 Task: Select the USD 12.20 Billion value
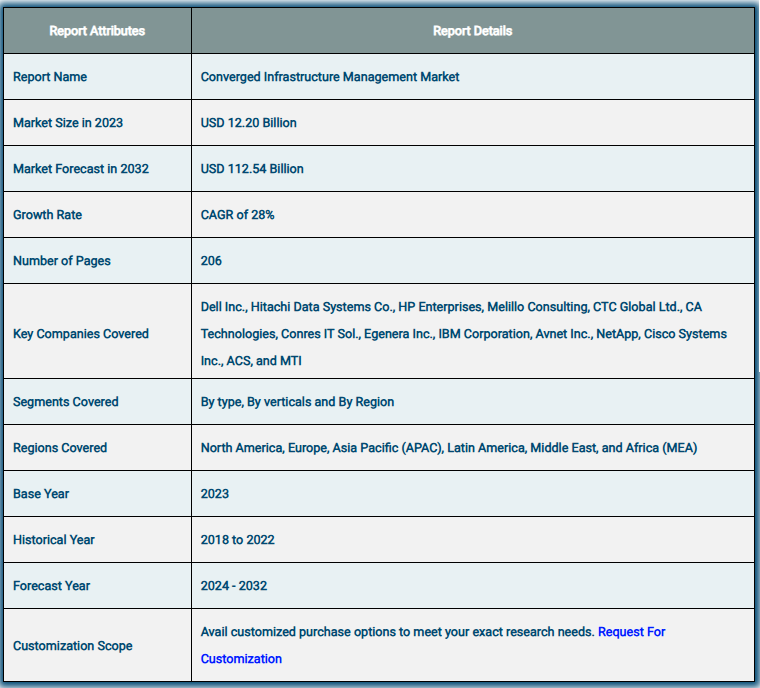(x=249, y=123)
